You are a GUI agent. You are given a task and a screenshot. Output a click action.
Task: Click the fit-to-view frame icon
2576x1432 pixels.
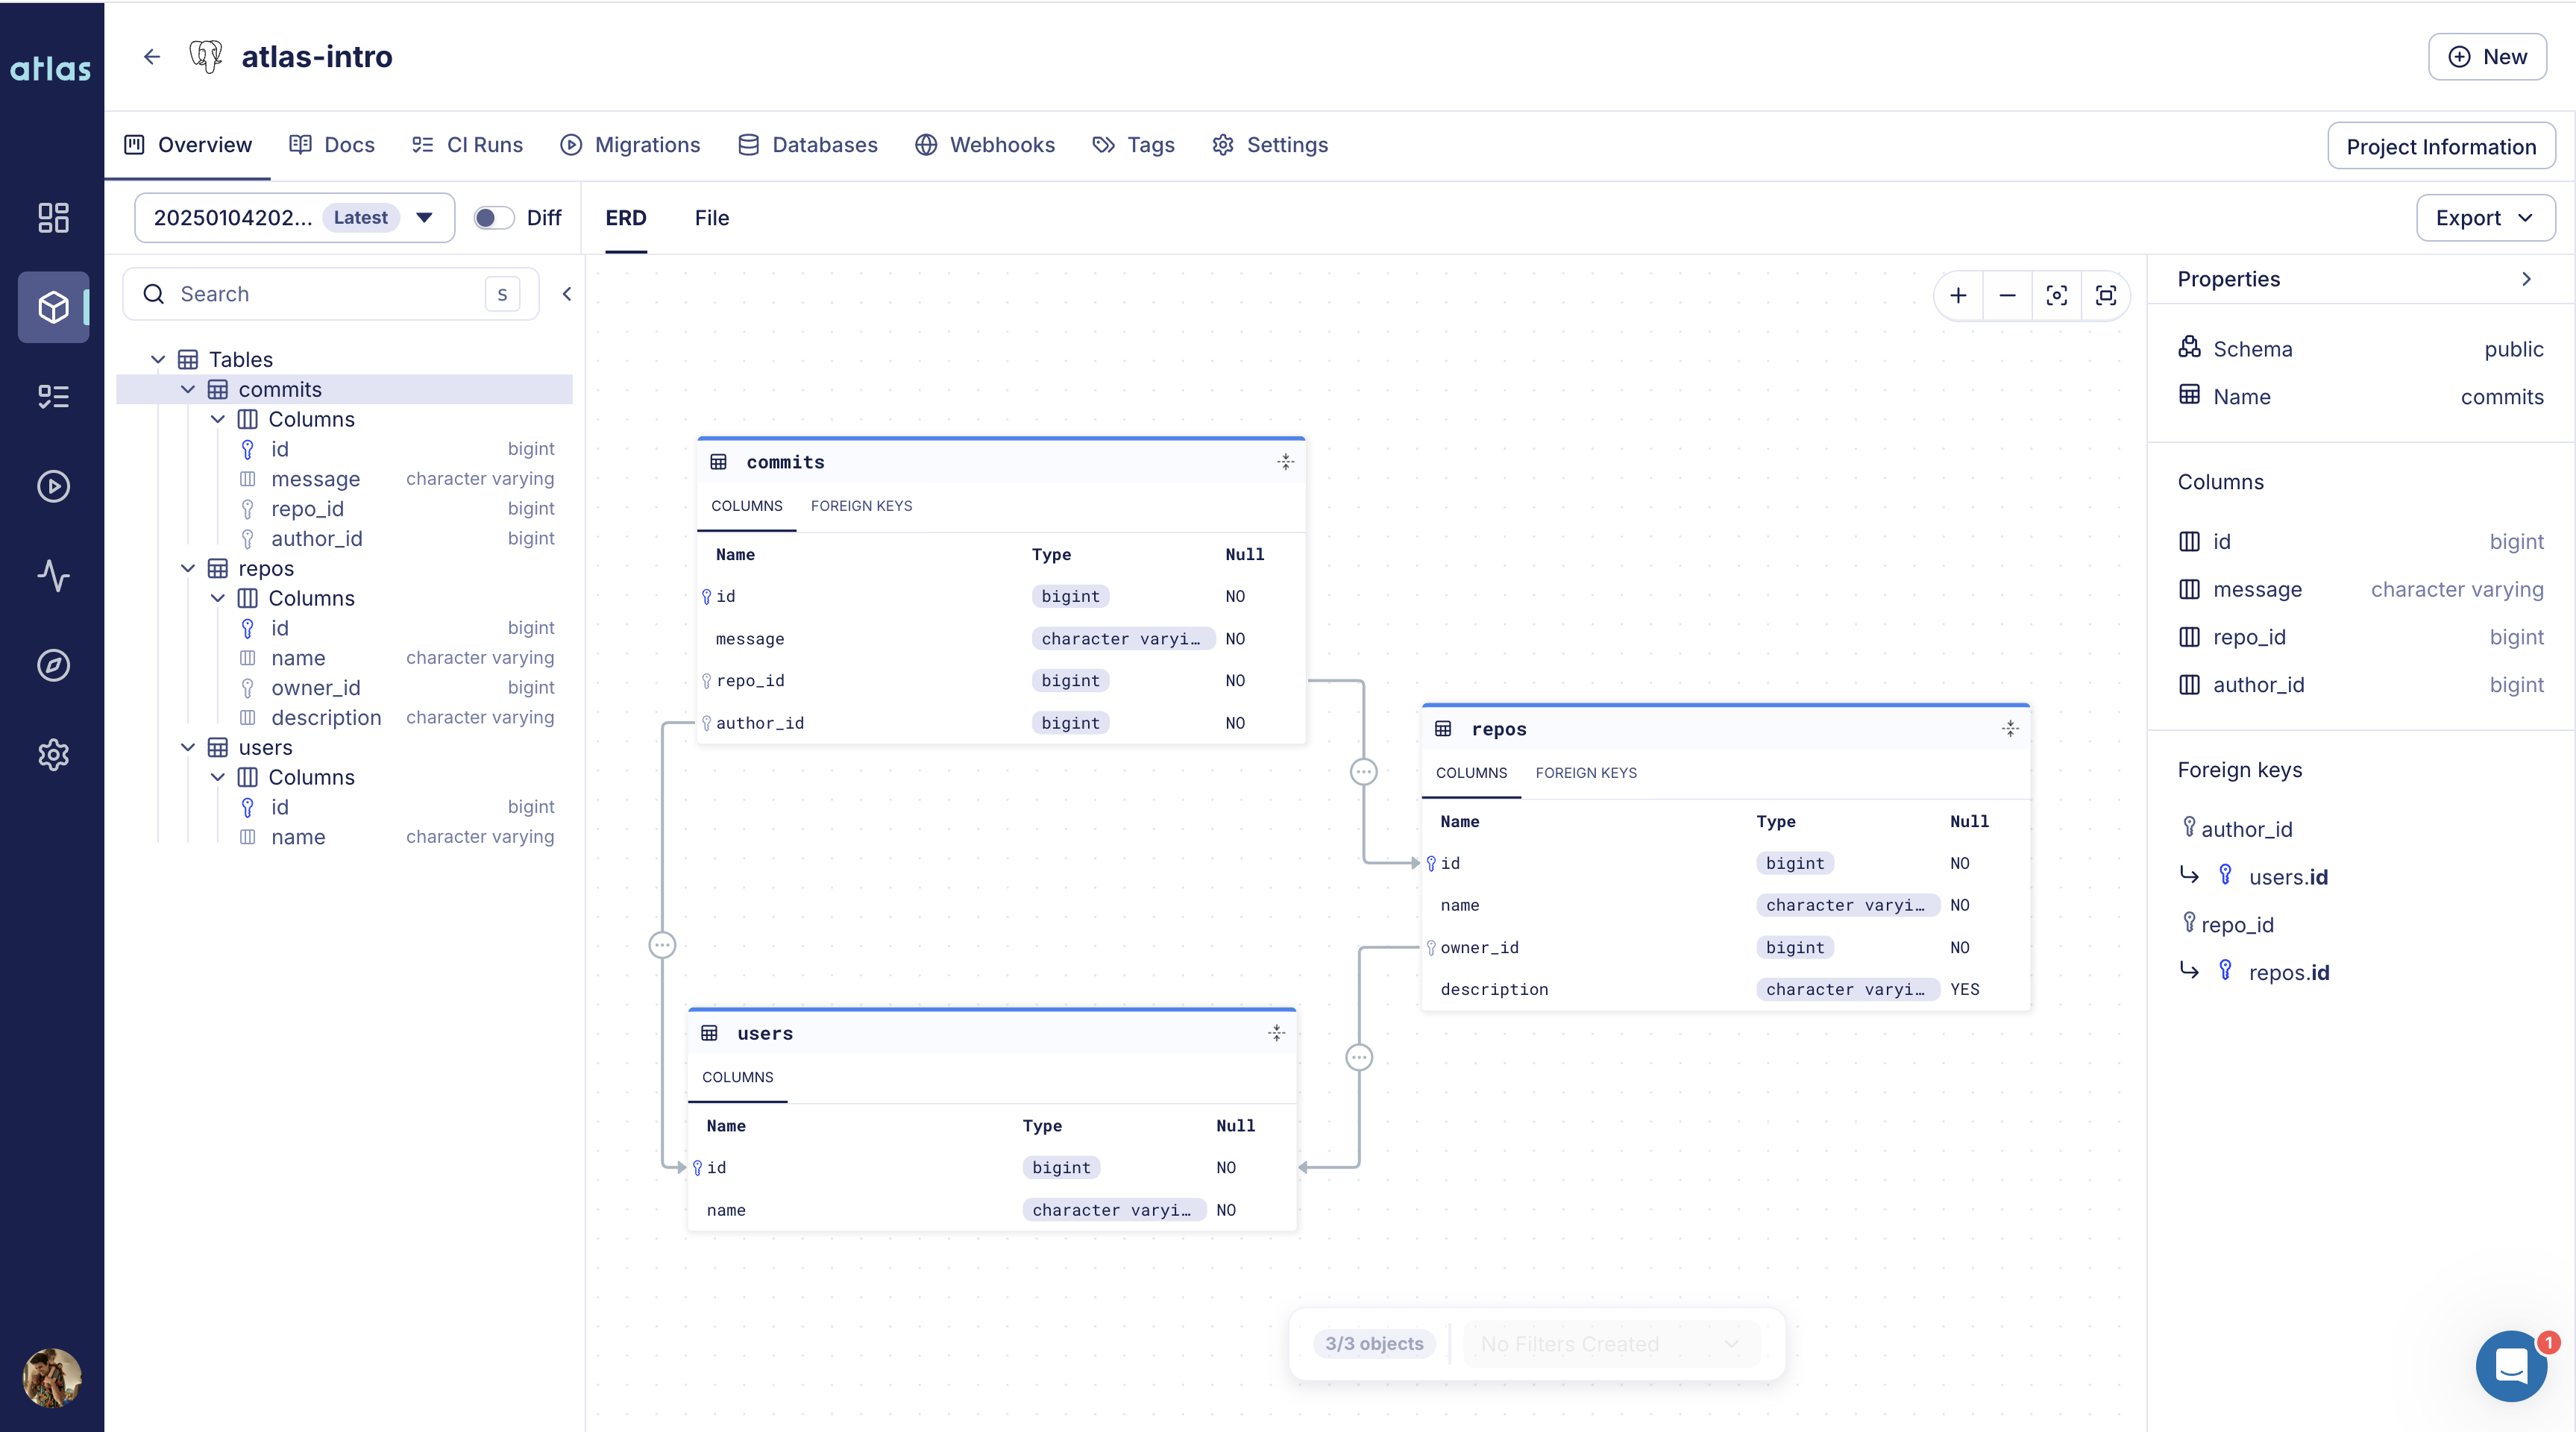point(2105,295)
